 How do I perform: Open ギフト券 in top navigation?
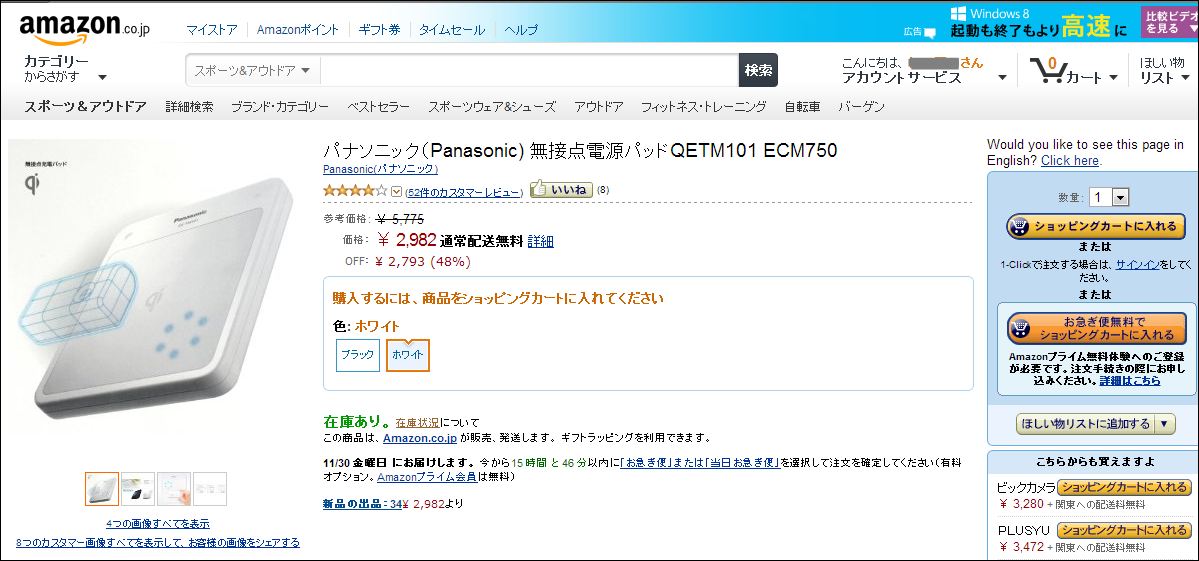click(x=379, y=30)
